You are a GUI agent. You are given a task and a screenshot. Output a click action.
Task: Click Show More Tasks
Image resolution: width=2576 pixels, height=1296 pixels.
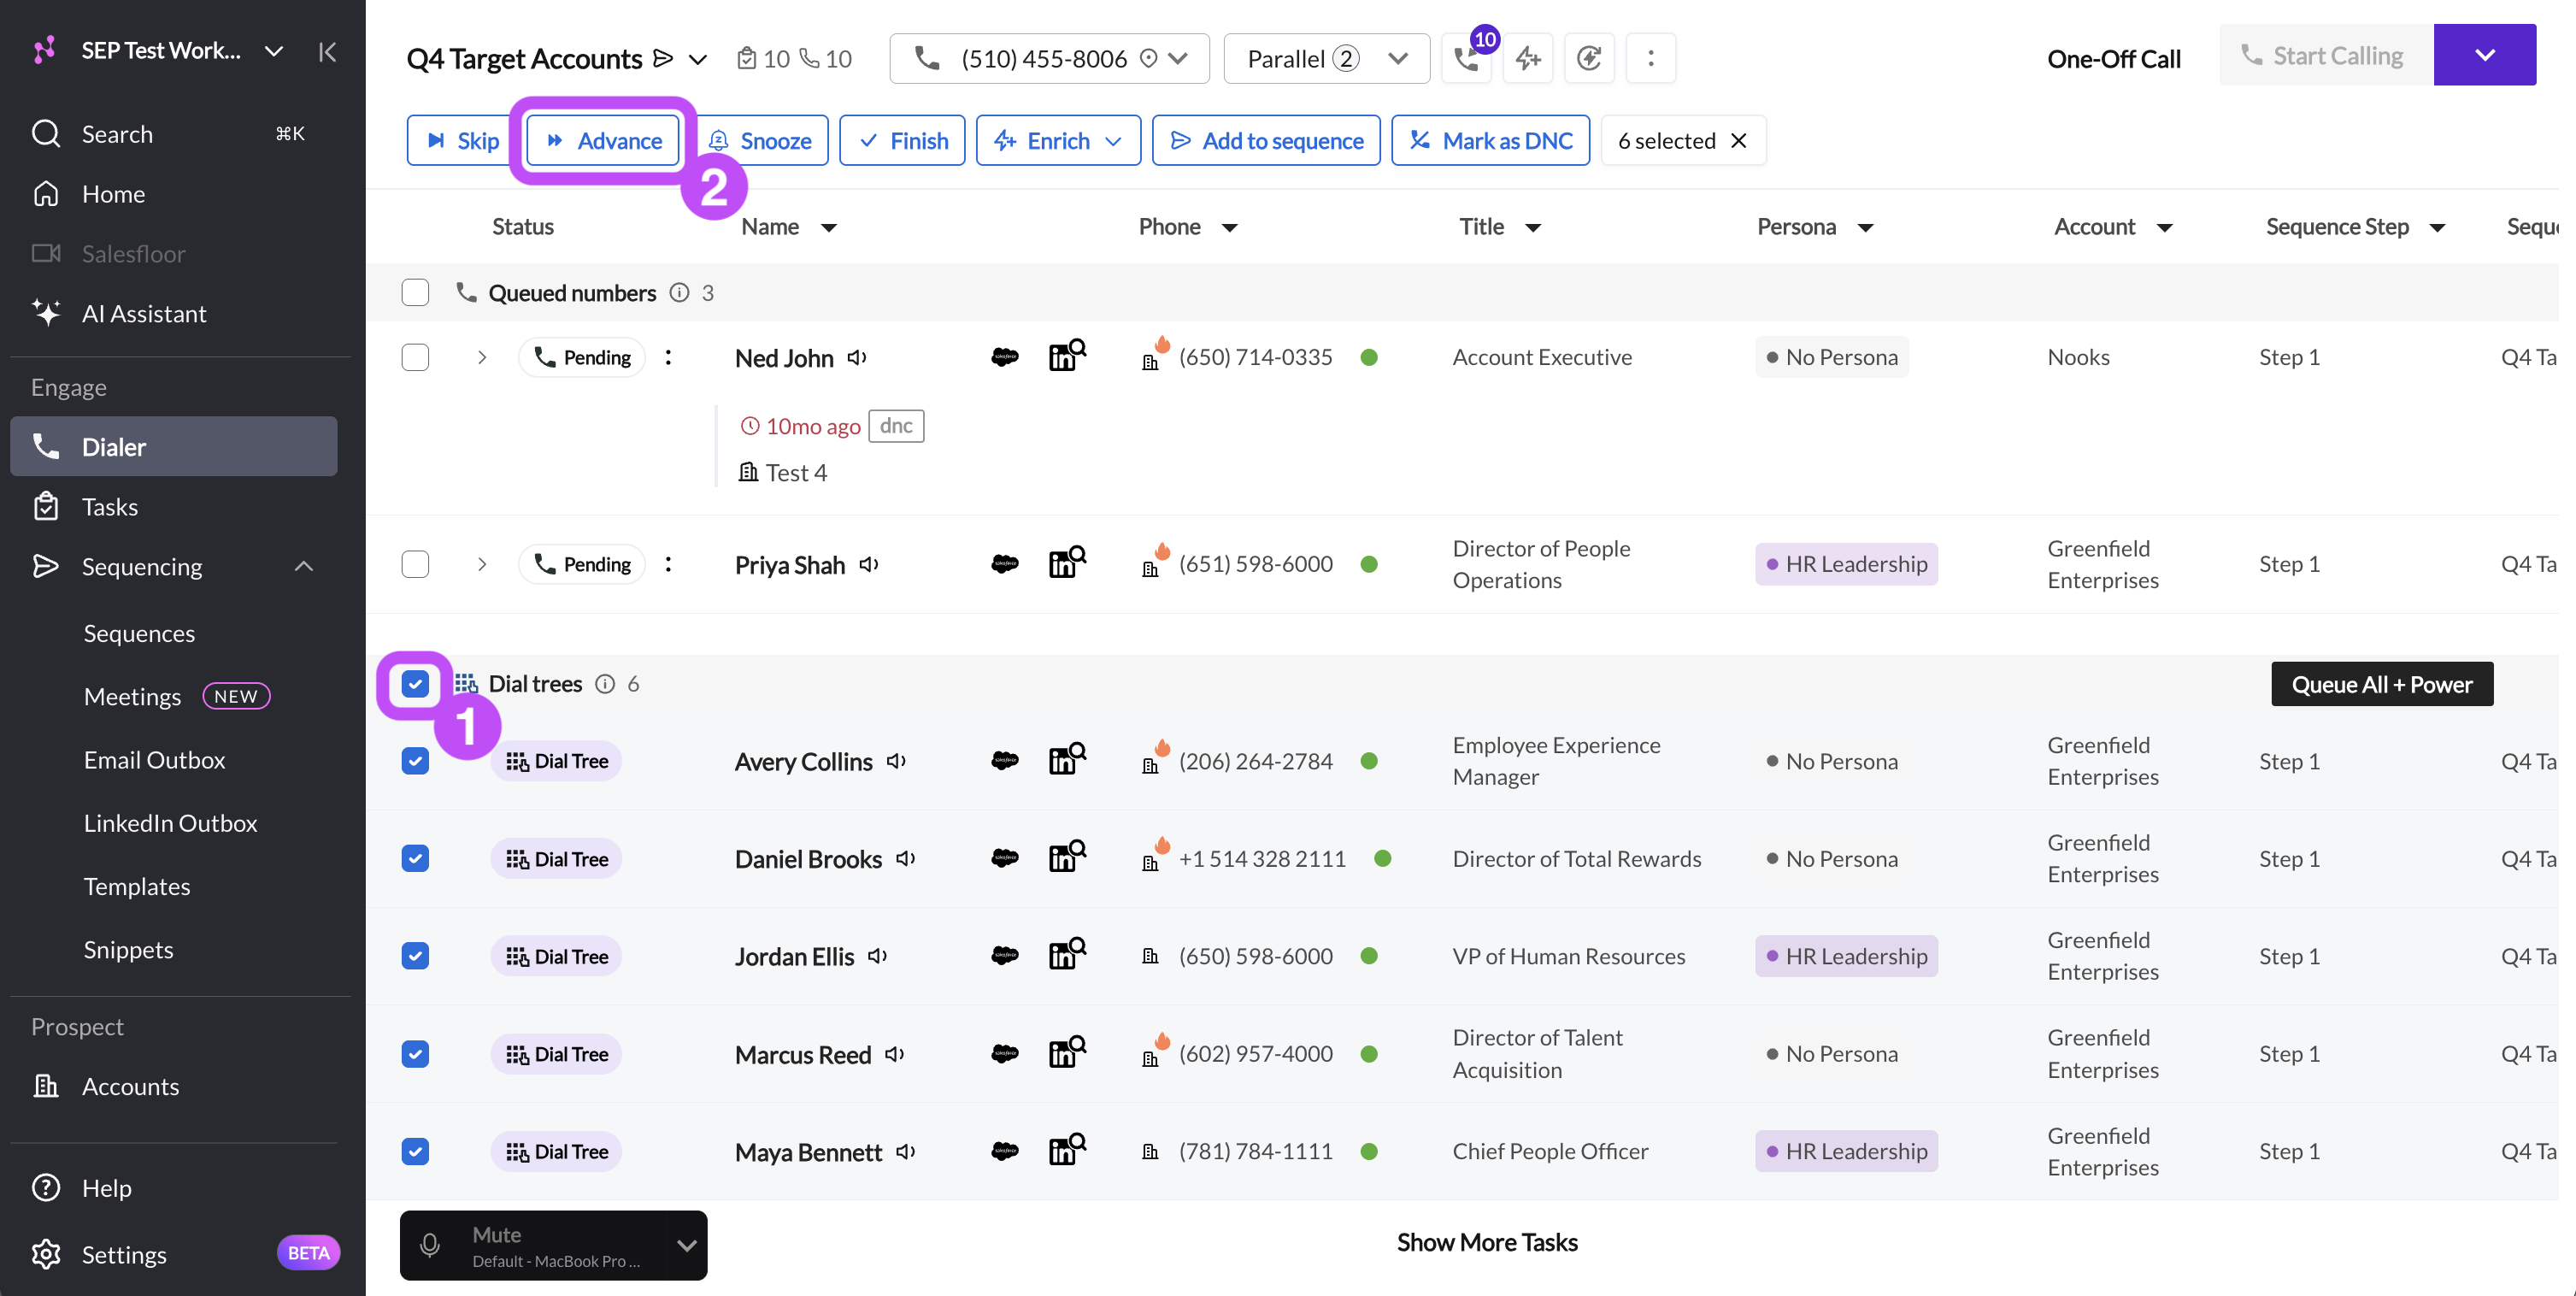tap(1487, 1242)
